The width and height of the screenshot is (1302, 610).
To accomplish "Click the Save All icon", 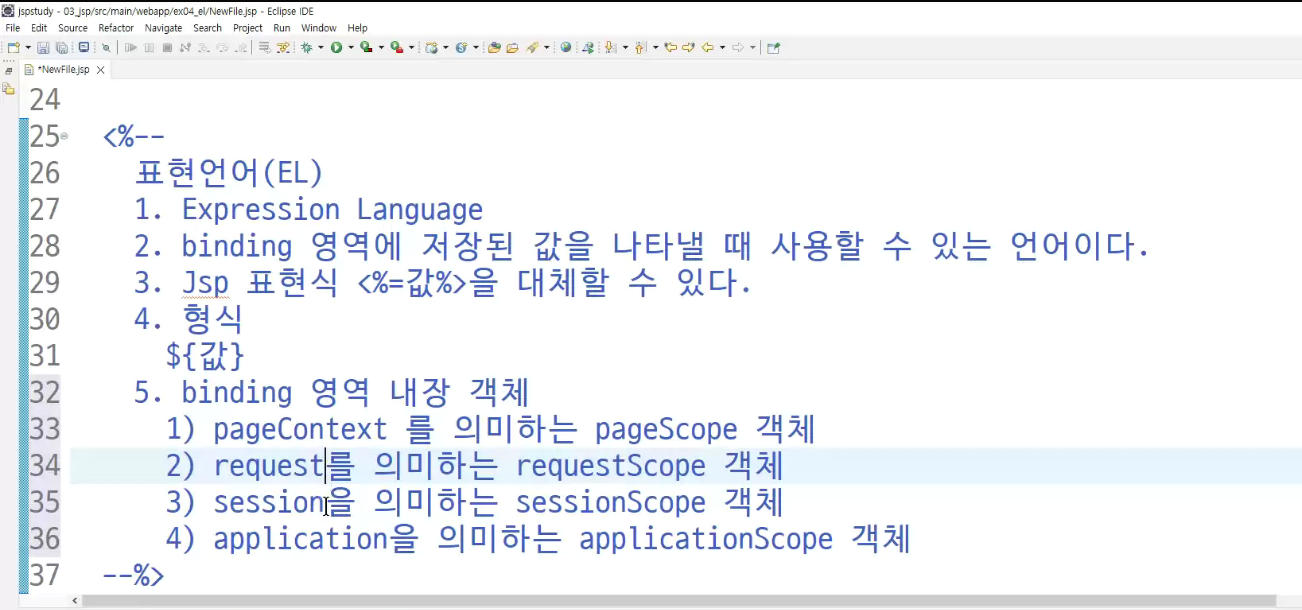I will (x=61, y=47).
